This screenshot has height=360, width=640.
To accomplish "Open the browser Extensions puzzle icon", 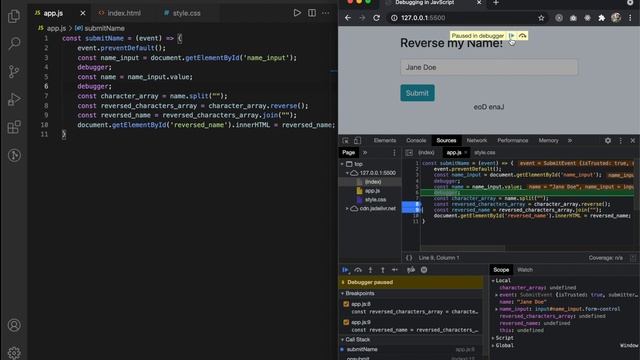I will [x=601, y=18].
